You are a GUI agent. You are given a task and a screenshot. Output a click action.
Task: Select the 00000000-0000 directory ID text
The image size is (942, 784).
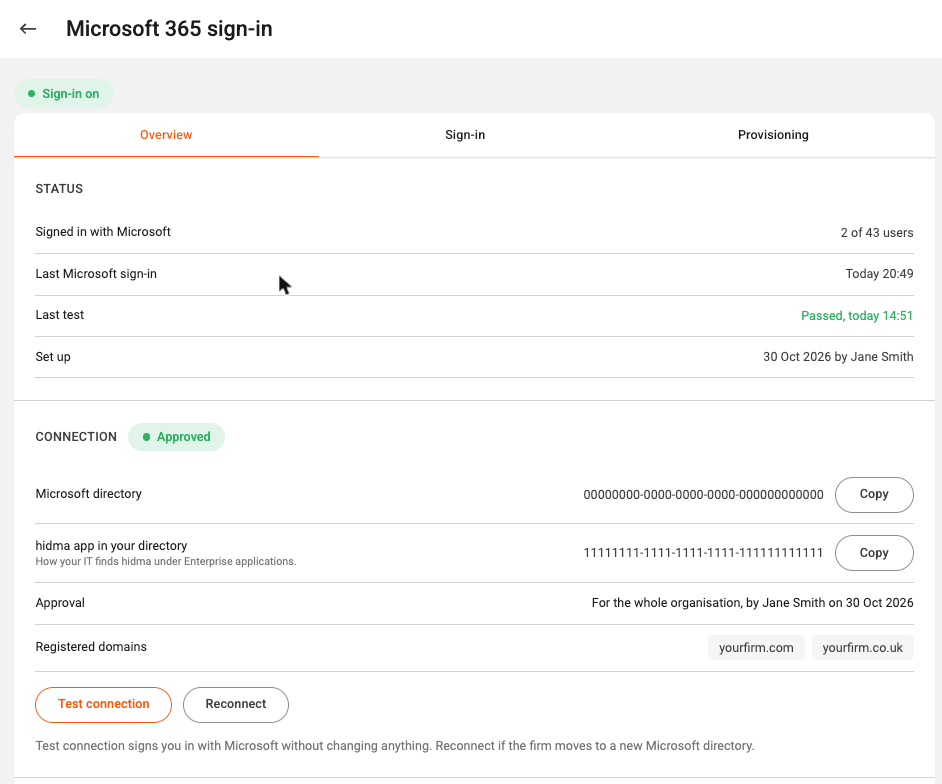click(703, 494)
